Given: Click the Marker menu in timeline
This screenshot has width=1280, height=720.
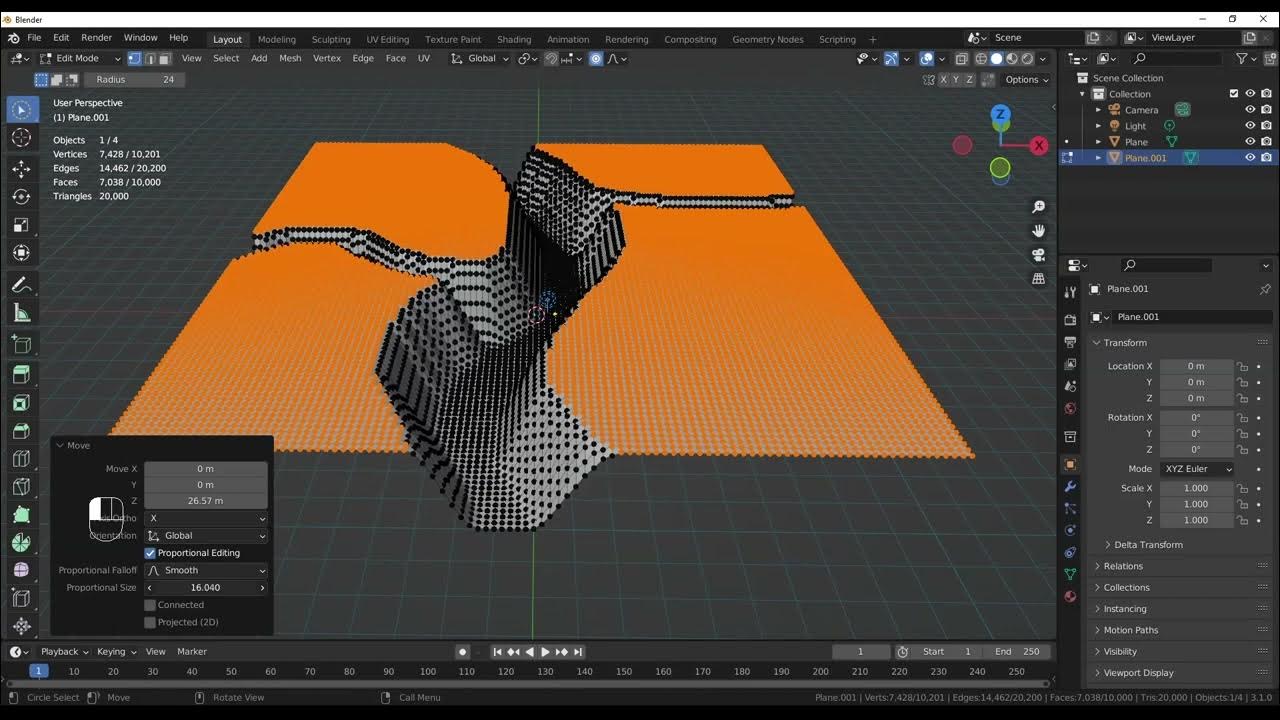Looking at the screenshot, I should coord(192,652).
